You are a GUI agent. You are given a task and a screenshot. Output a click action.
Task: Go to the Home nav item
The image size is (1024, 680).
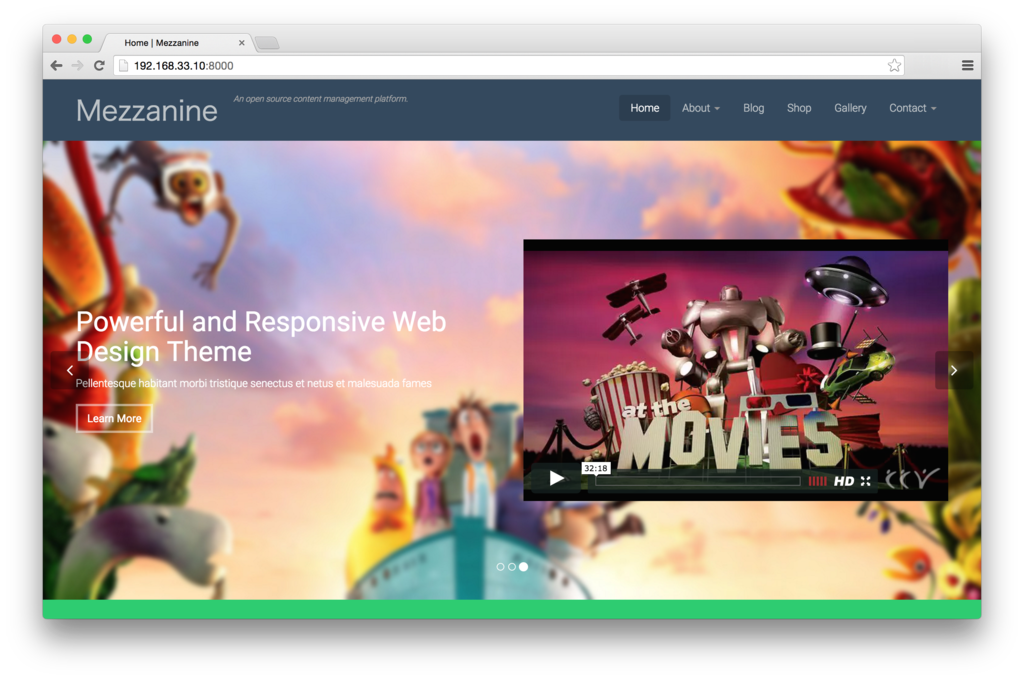pos(645,108)
